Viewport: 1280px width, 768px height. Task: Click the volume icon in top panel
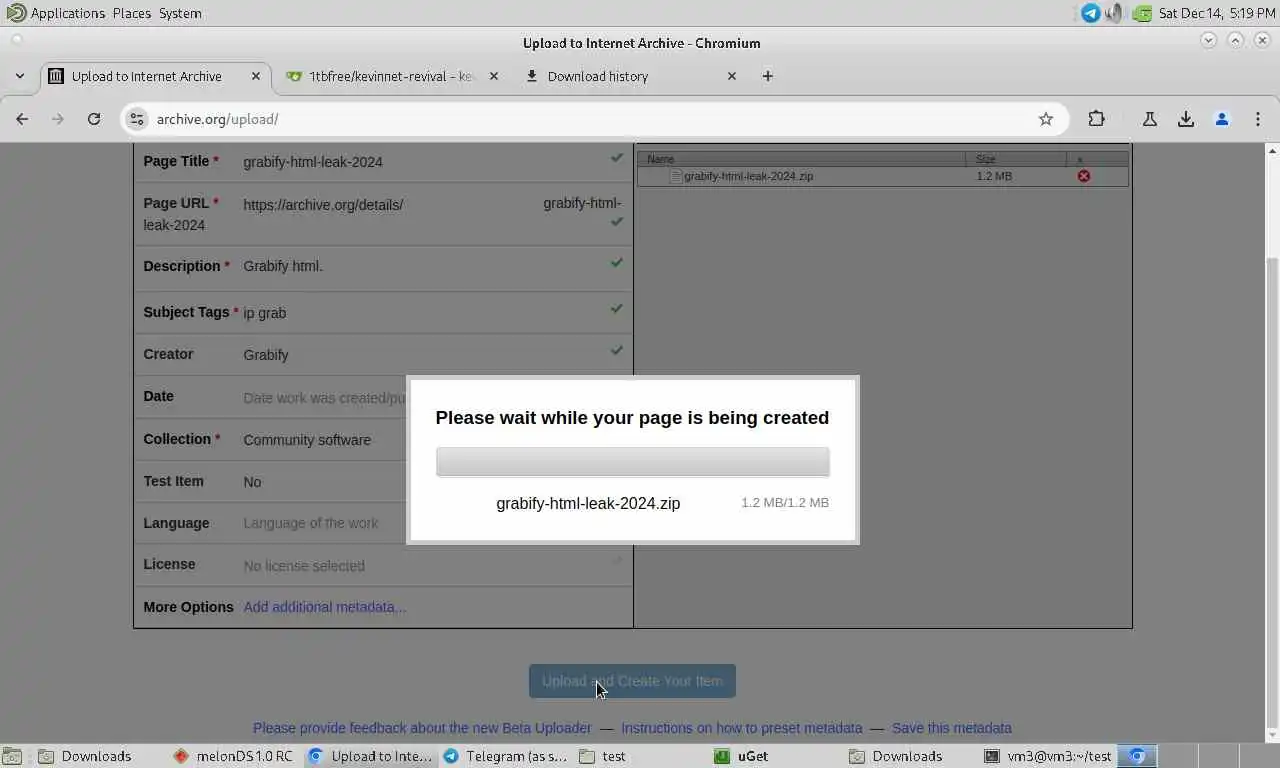pos(1115,13)
